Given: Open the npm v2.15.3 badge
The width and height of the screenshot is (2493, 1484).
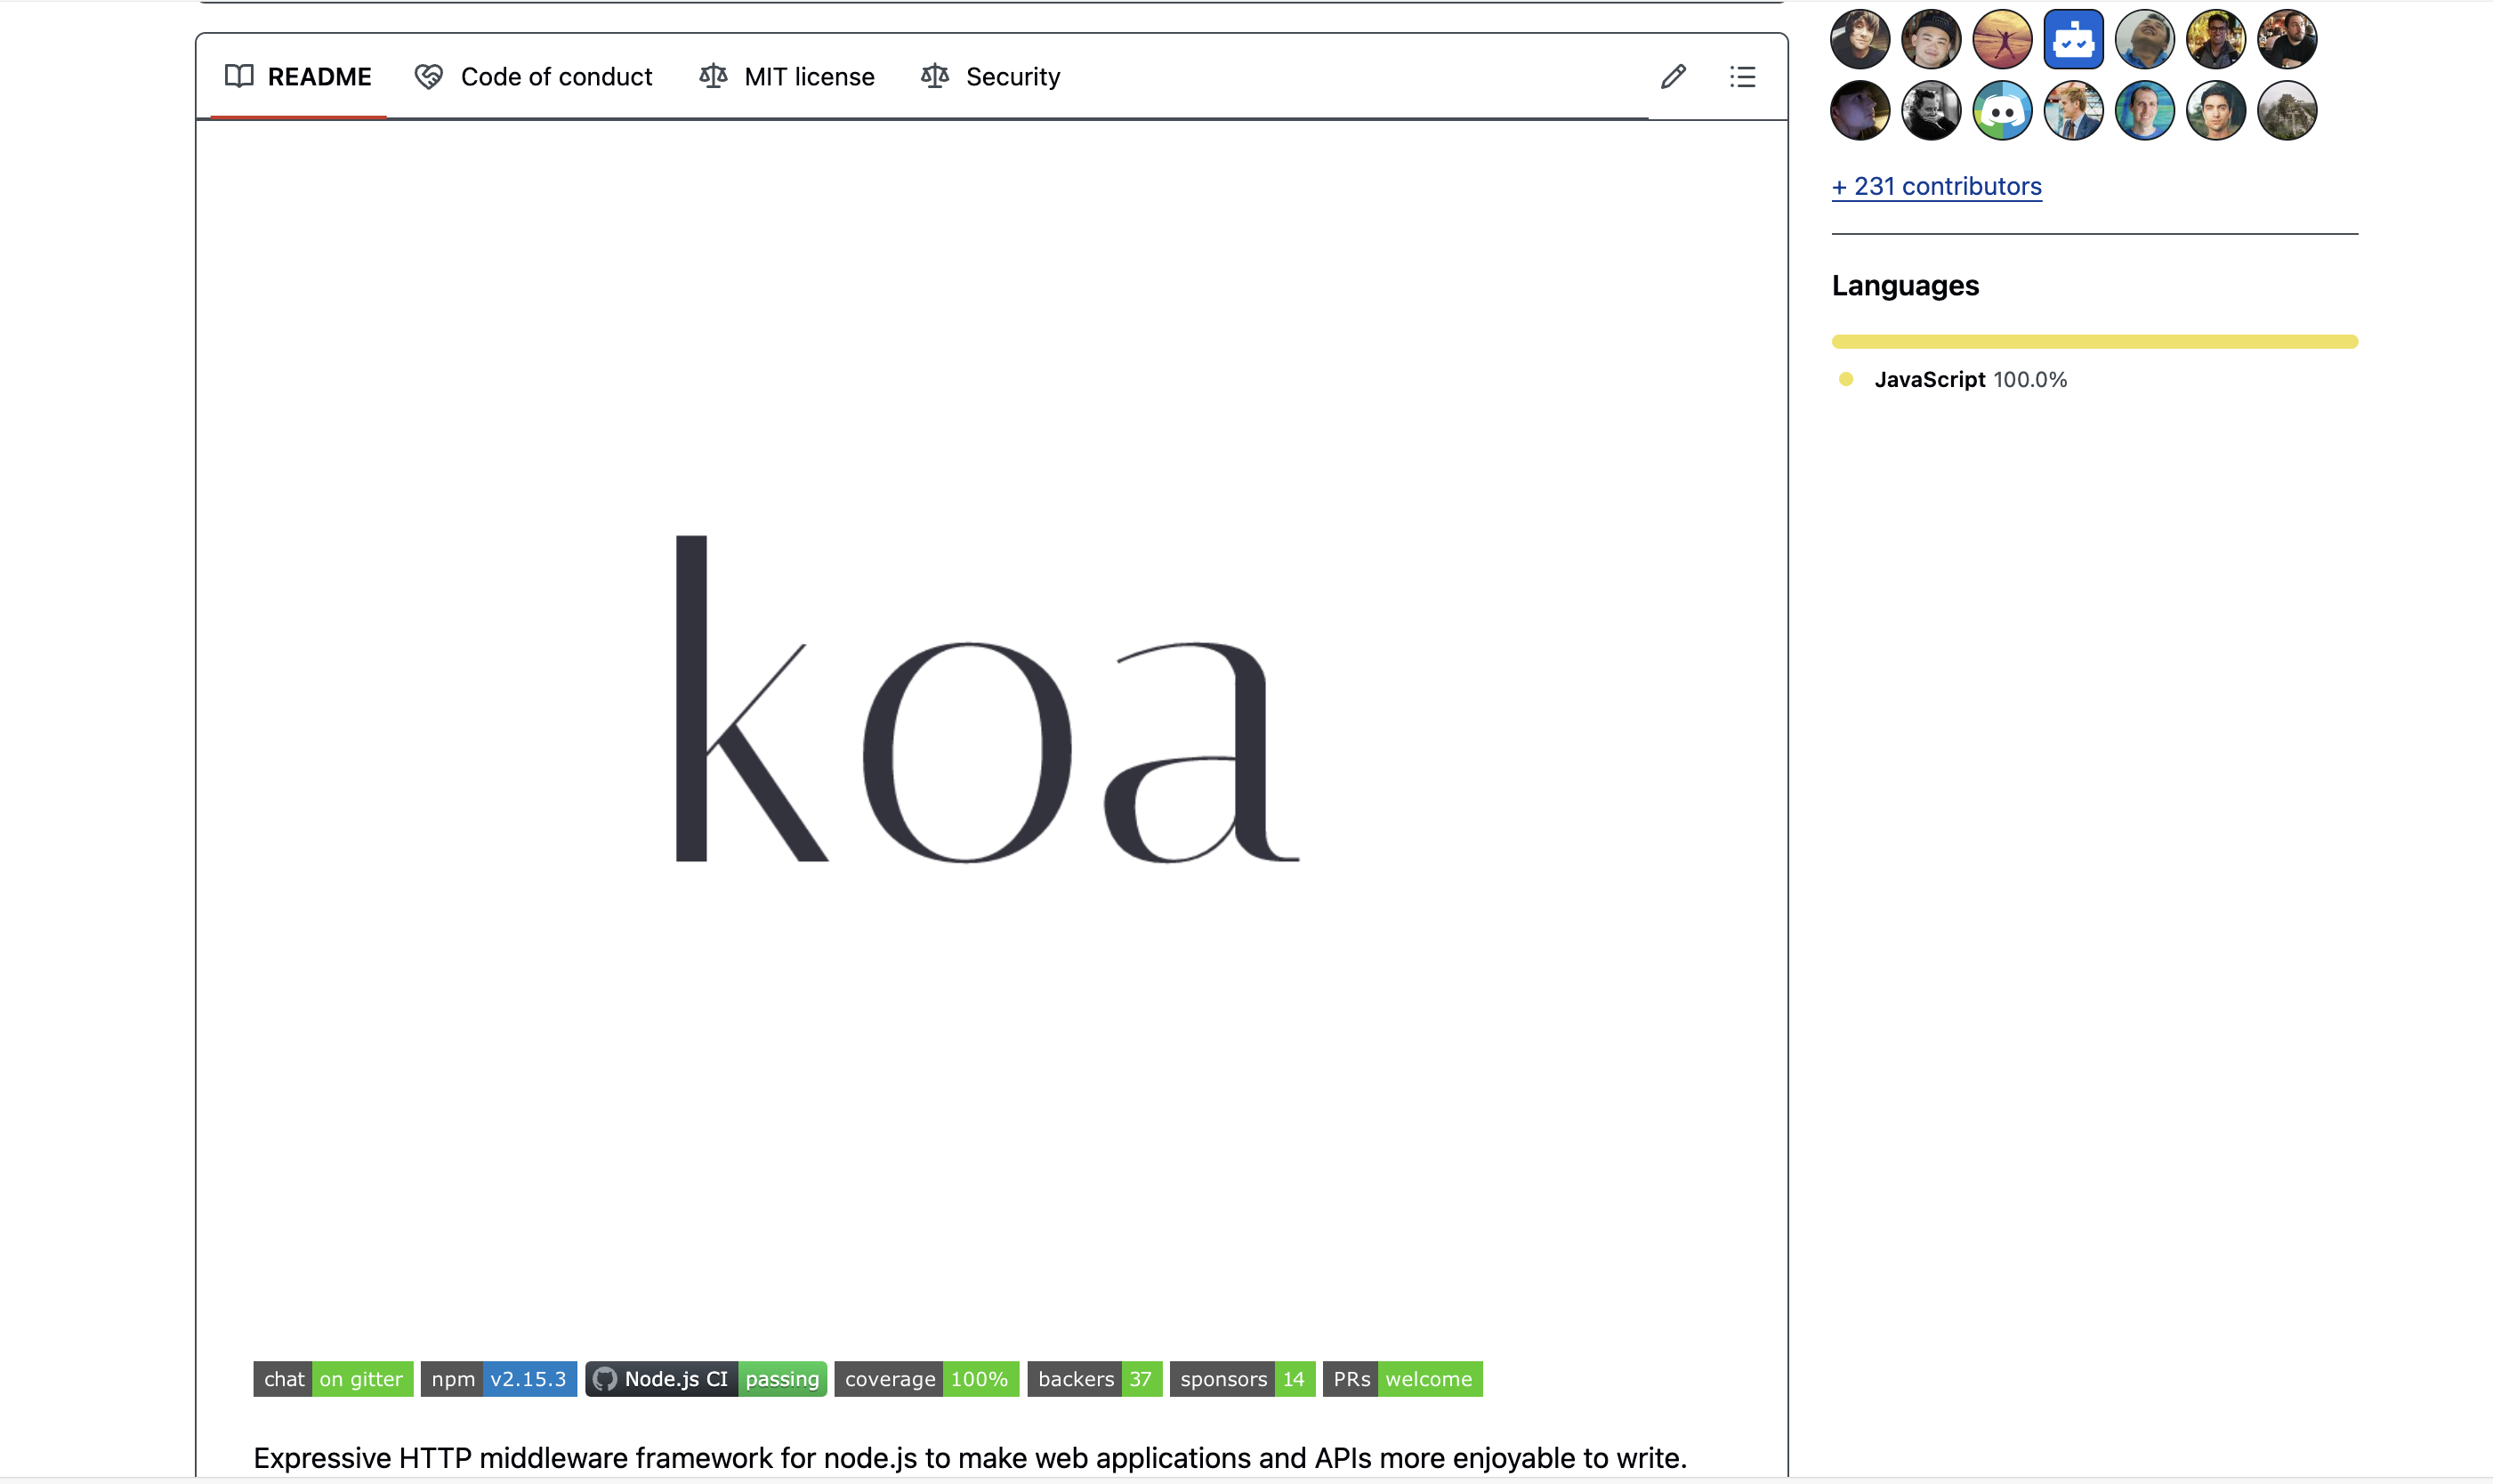Looking at the screenshot, I should (x=498, y=1379).
